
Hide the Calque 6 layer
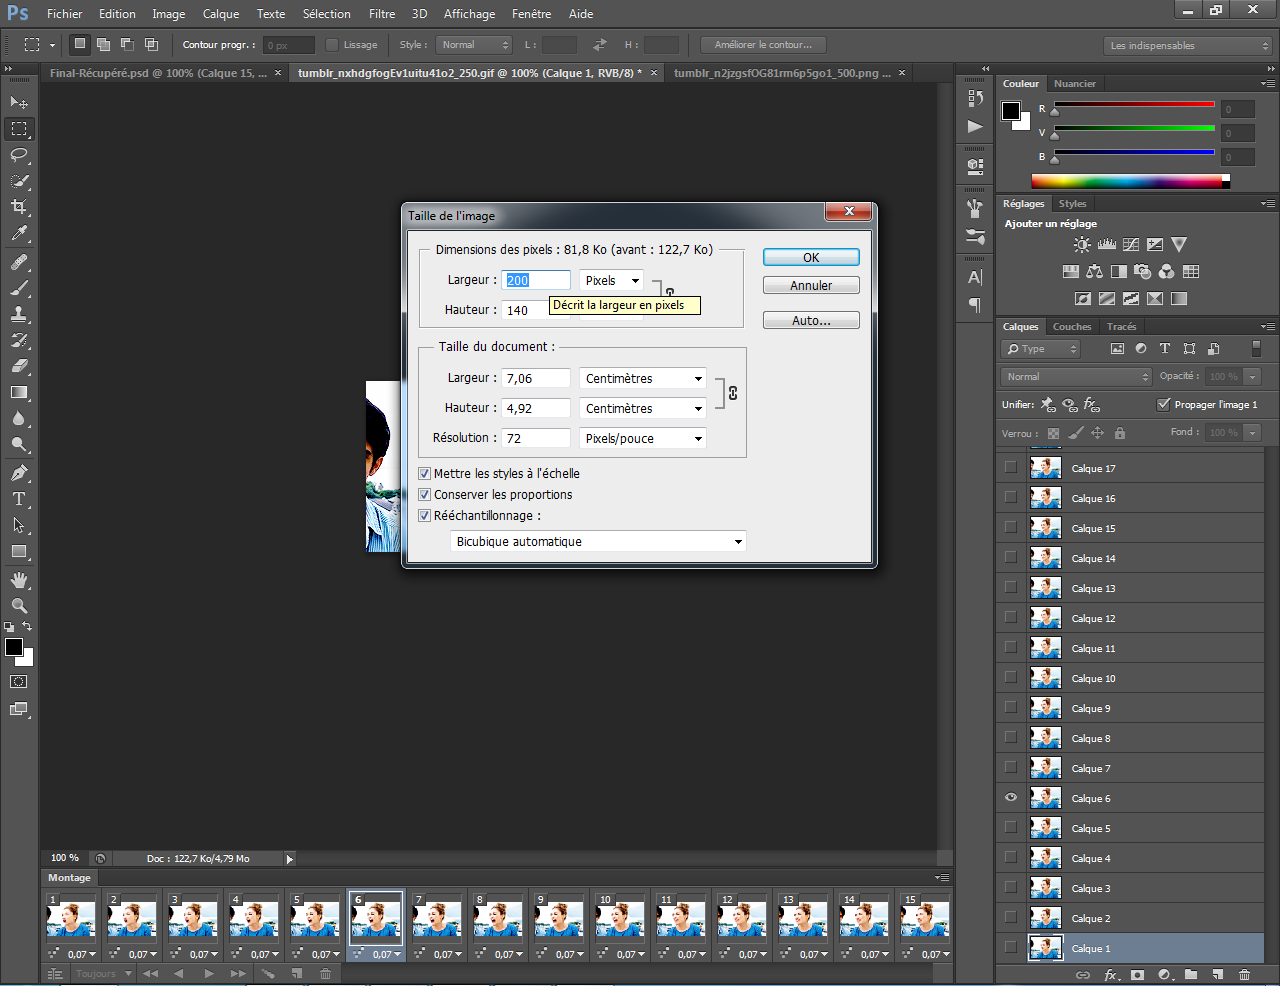point(1011,798)
